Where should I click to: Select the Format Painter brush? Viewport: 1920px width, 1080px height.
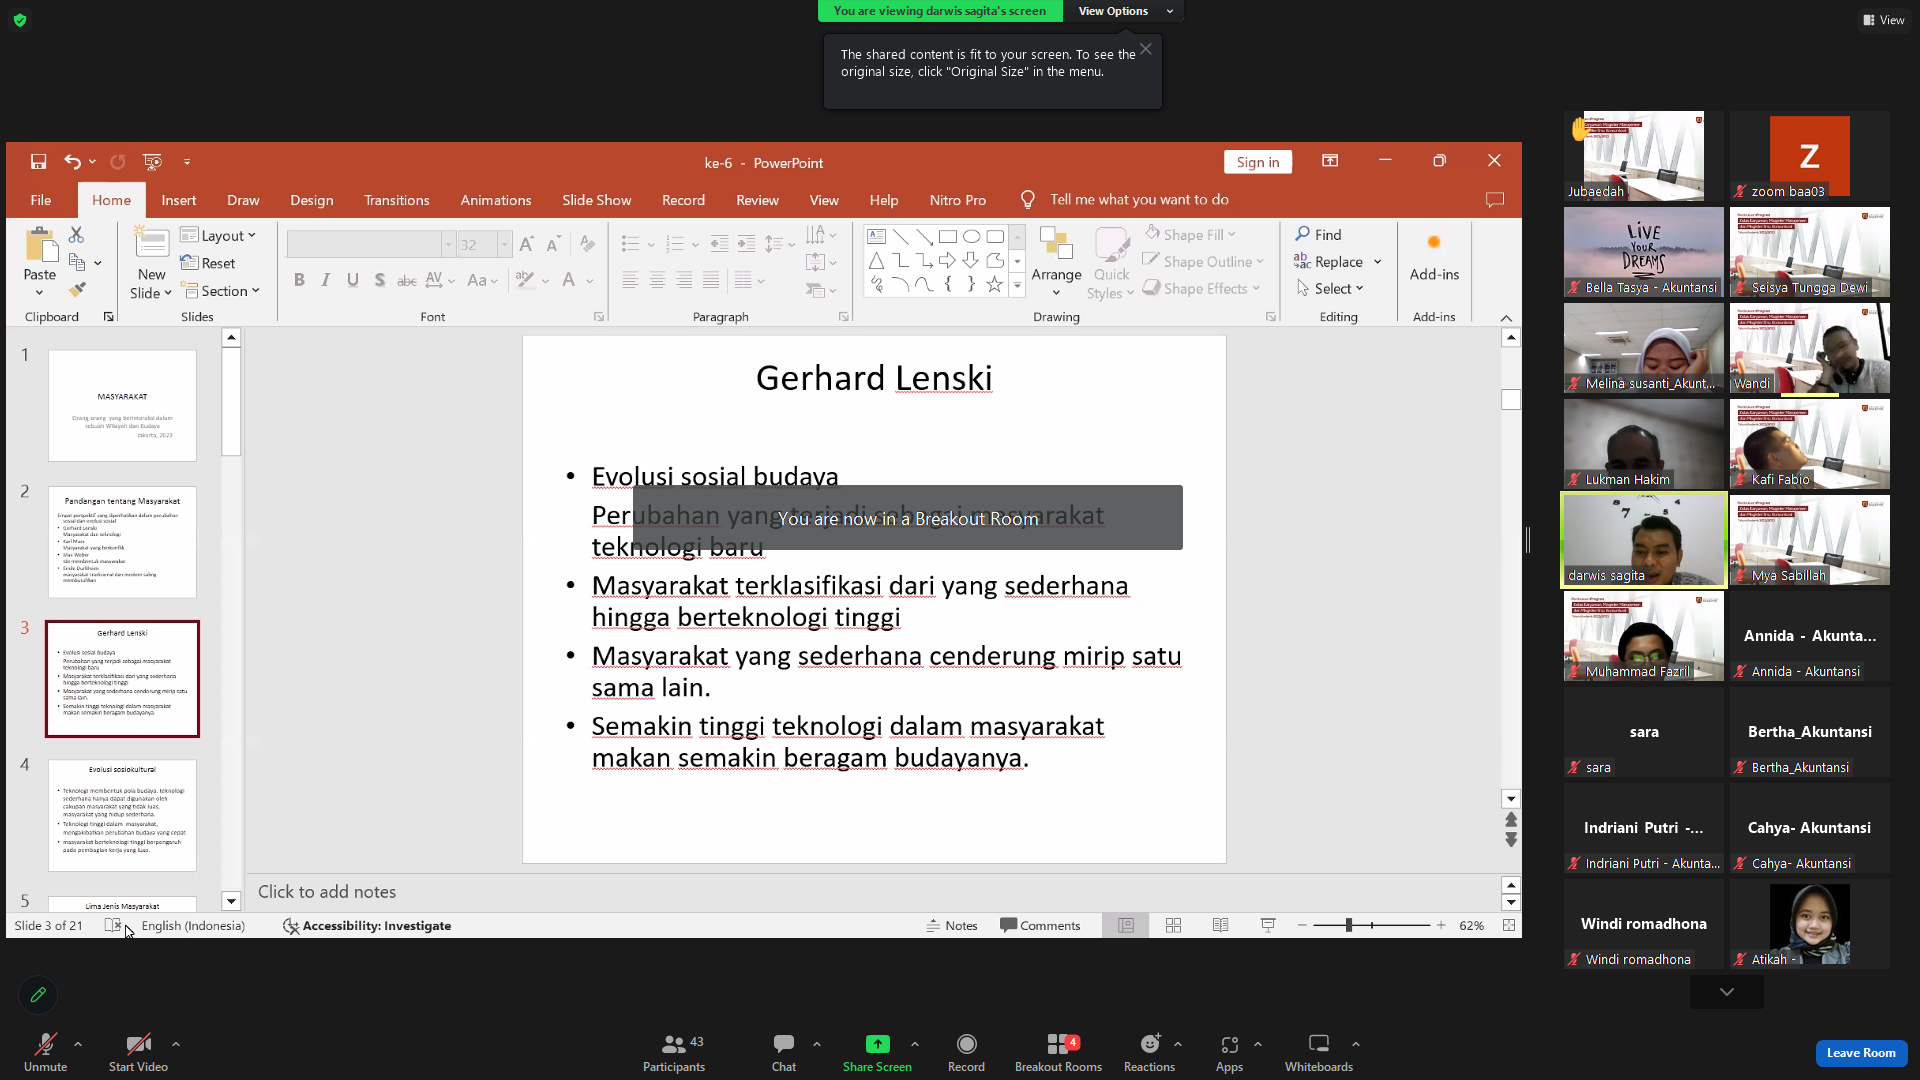click(x=77, y=289)
